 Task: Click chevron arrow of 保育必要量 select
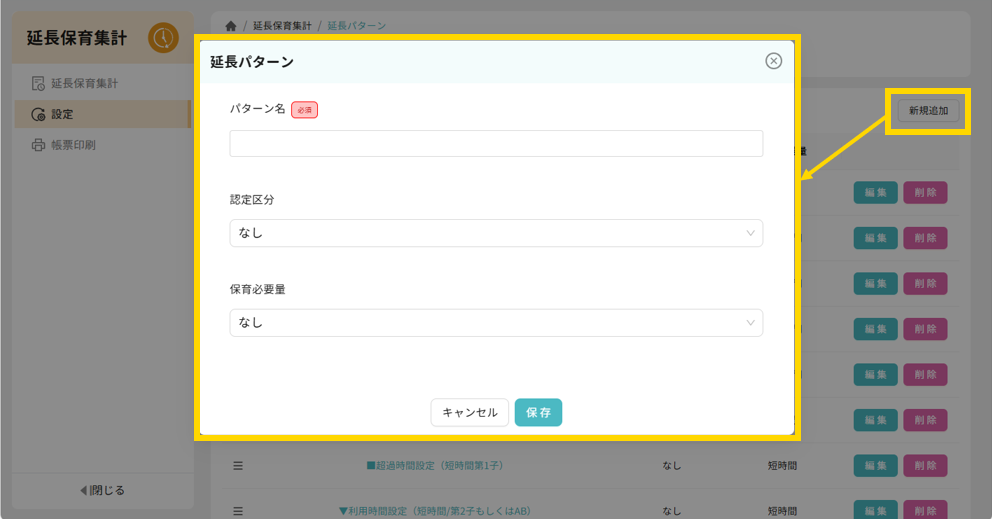point(750,323)
